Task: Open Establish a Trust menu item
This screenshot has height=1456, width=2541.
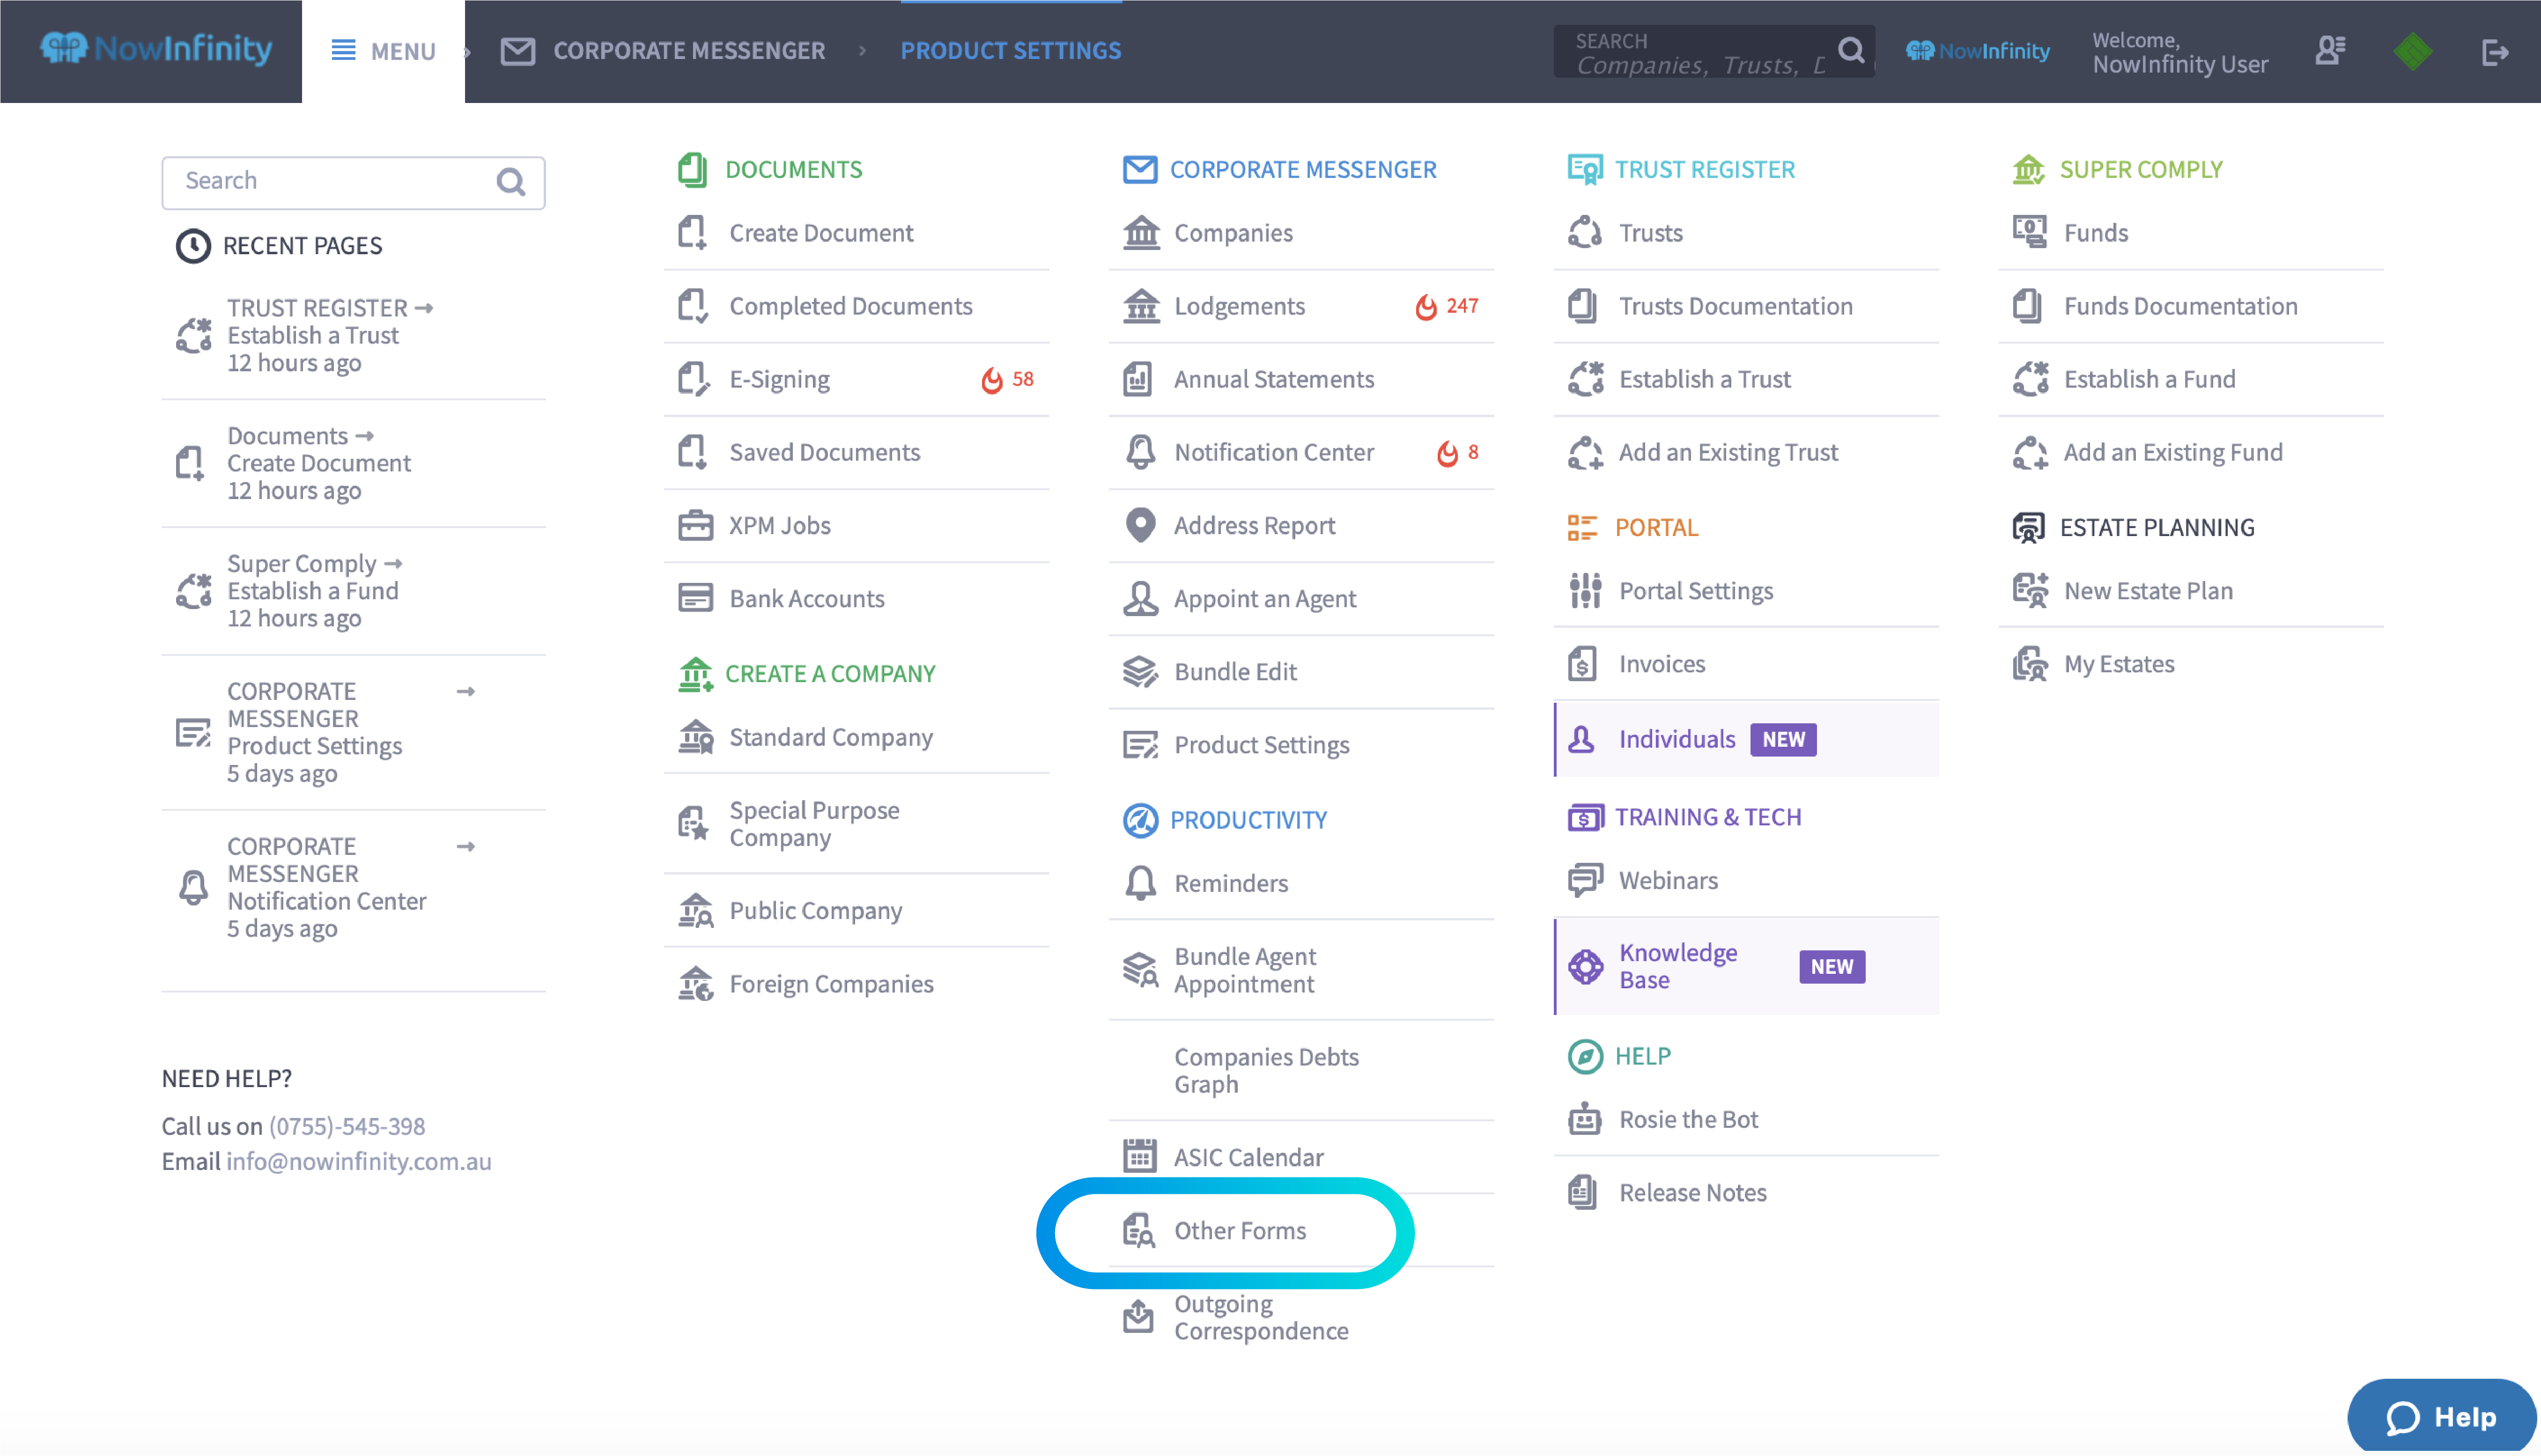Action: pos(1746,379)
